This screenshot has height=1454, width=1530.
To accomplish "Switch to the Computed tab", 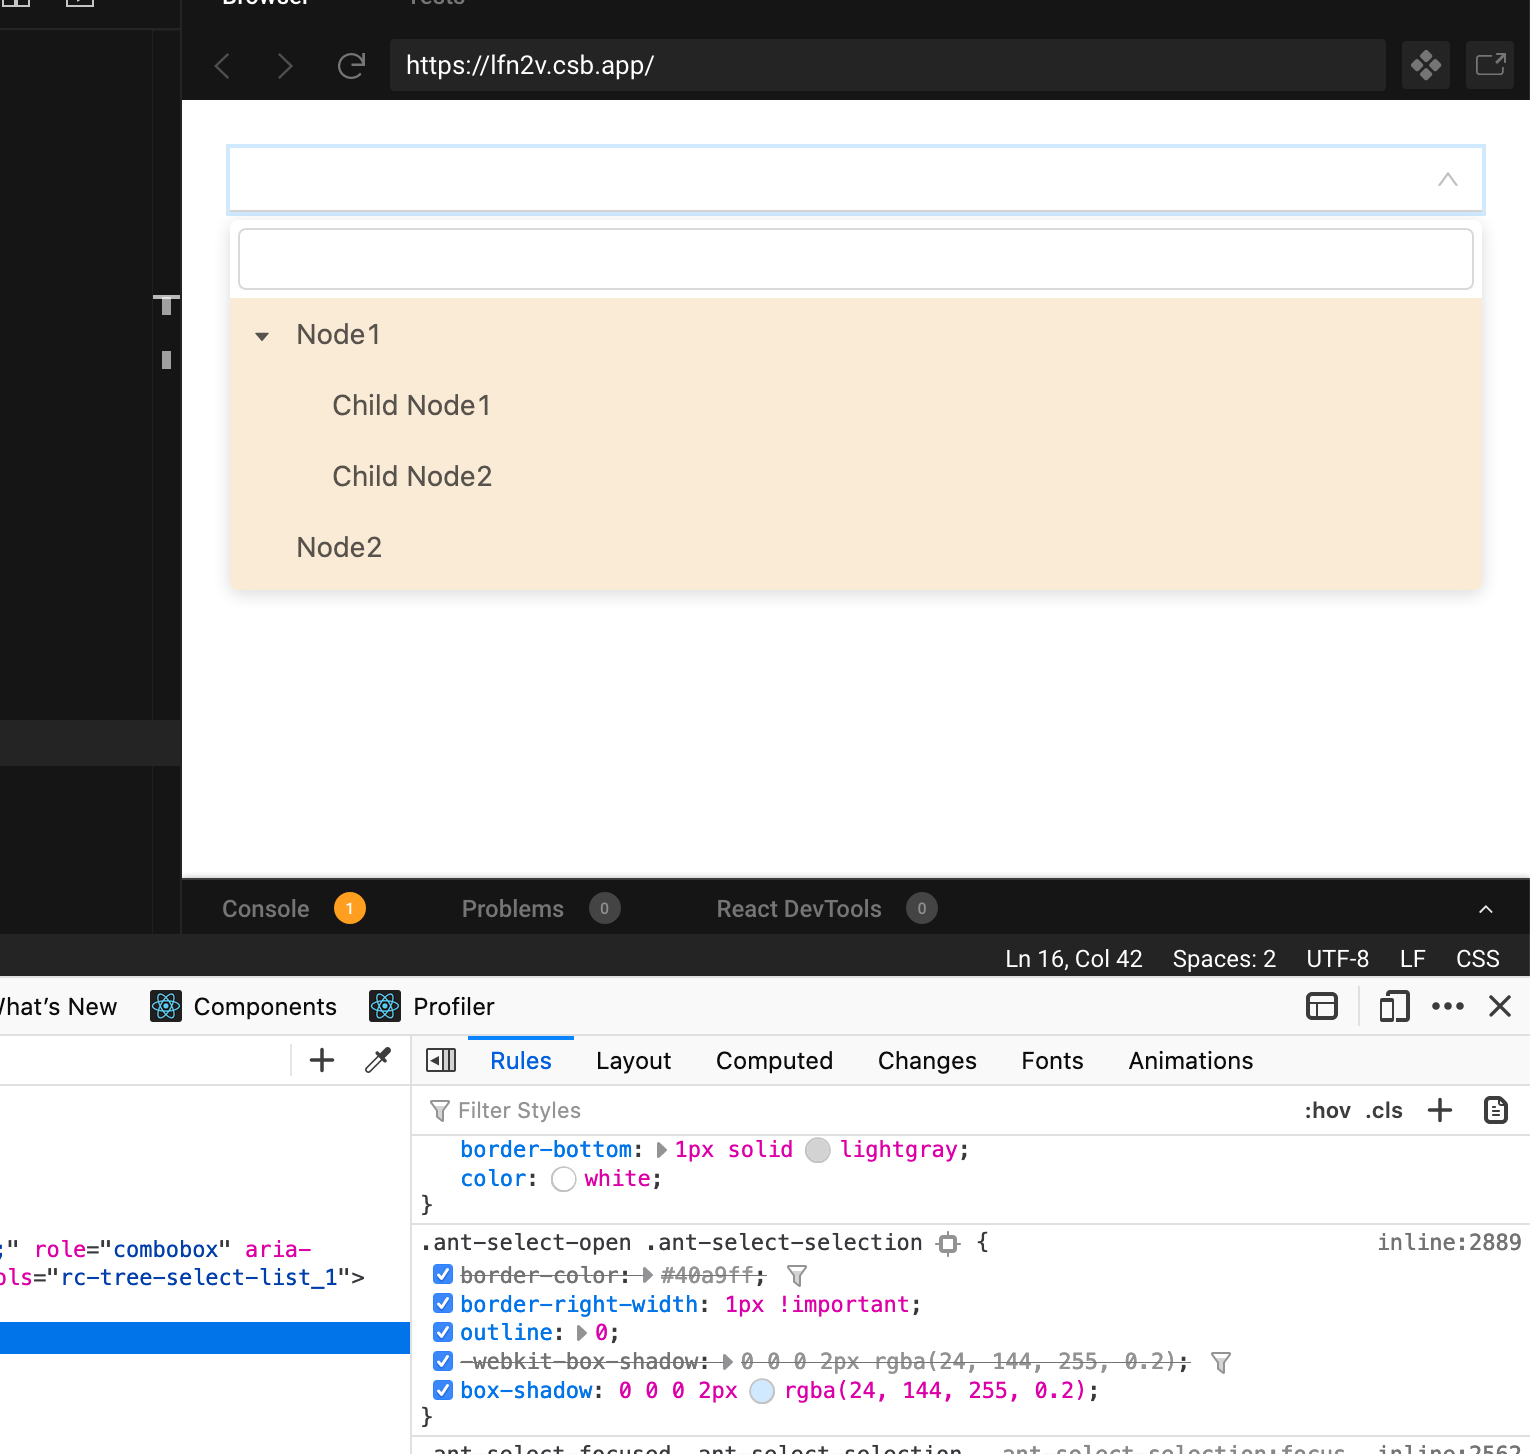I will click(x=774, y=1060).
